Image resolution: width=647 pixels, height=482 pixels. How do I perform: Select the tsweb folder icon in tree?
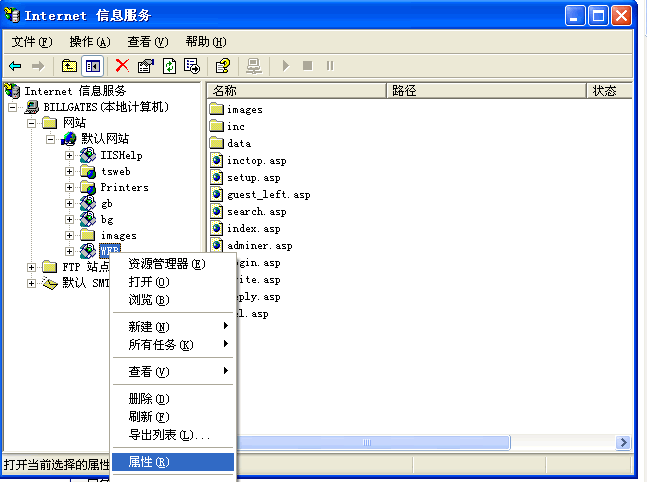click(x=88, y=171)
